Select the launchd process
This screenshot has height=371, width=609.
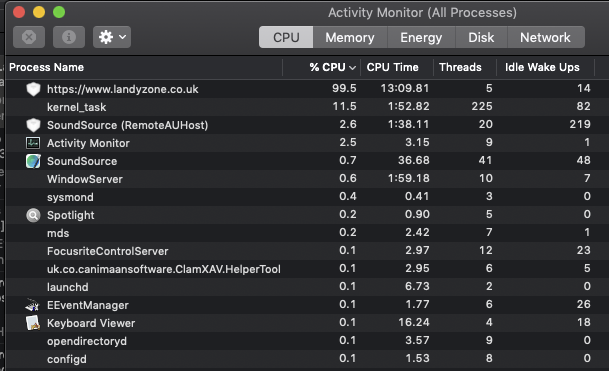pos(68,287)
